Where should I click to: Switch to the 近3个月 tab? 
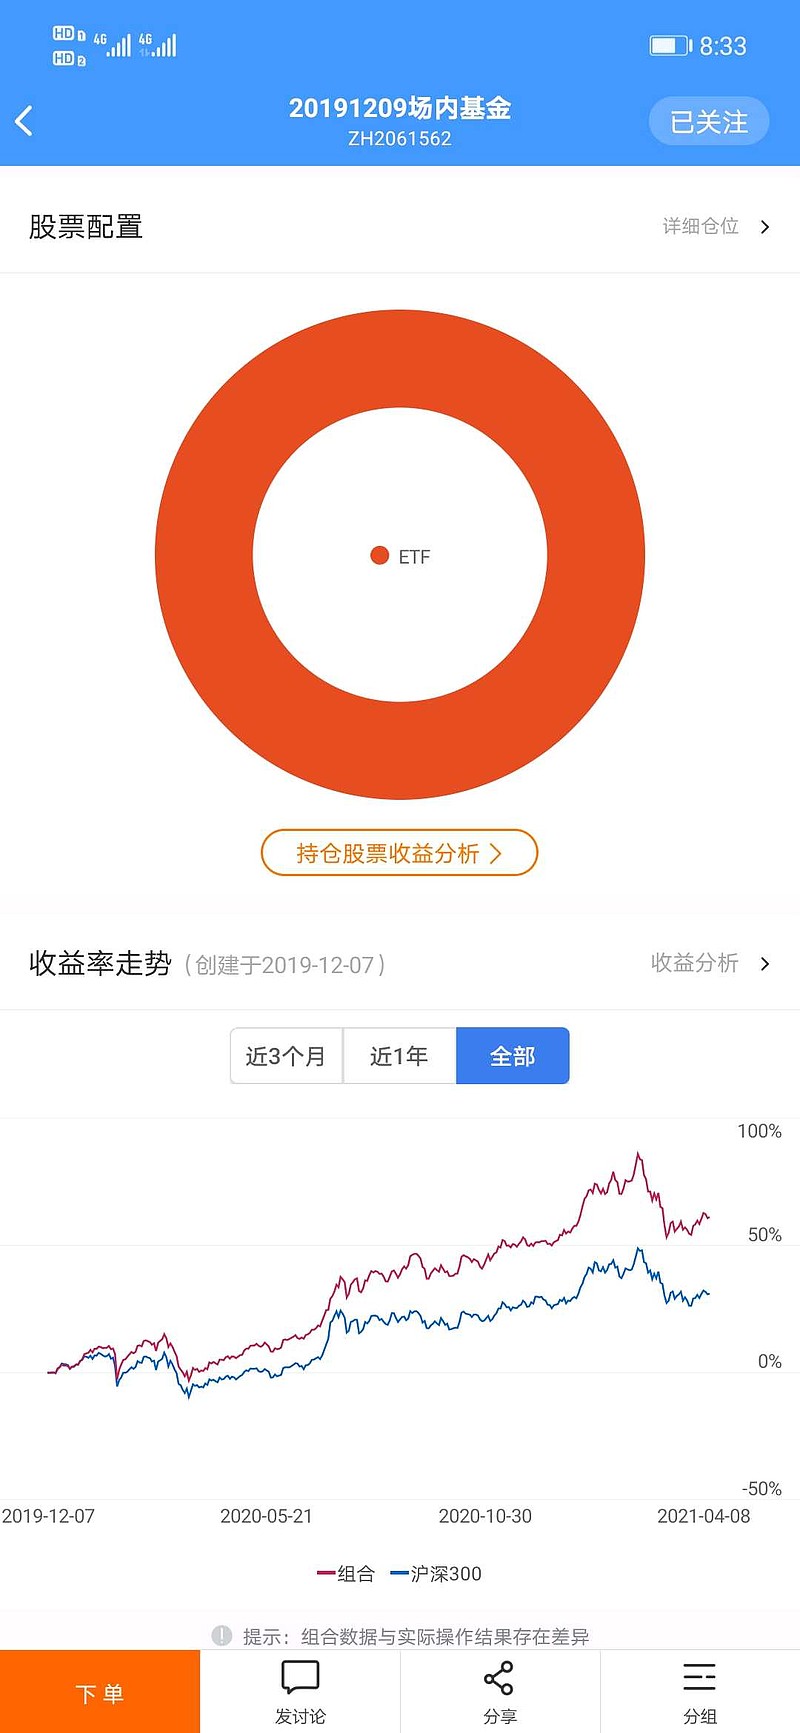point(286,1056)
